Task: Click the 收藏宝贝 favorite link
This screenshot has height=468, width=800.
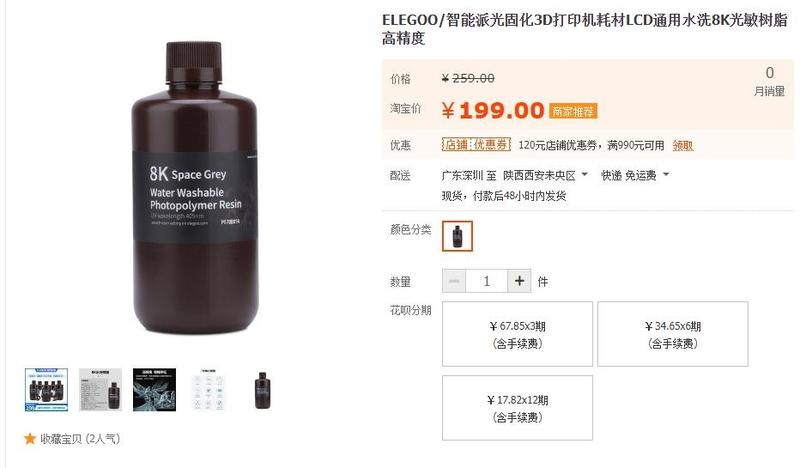Action: 80,438
